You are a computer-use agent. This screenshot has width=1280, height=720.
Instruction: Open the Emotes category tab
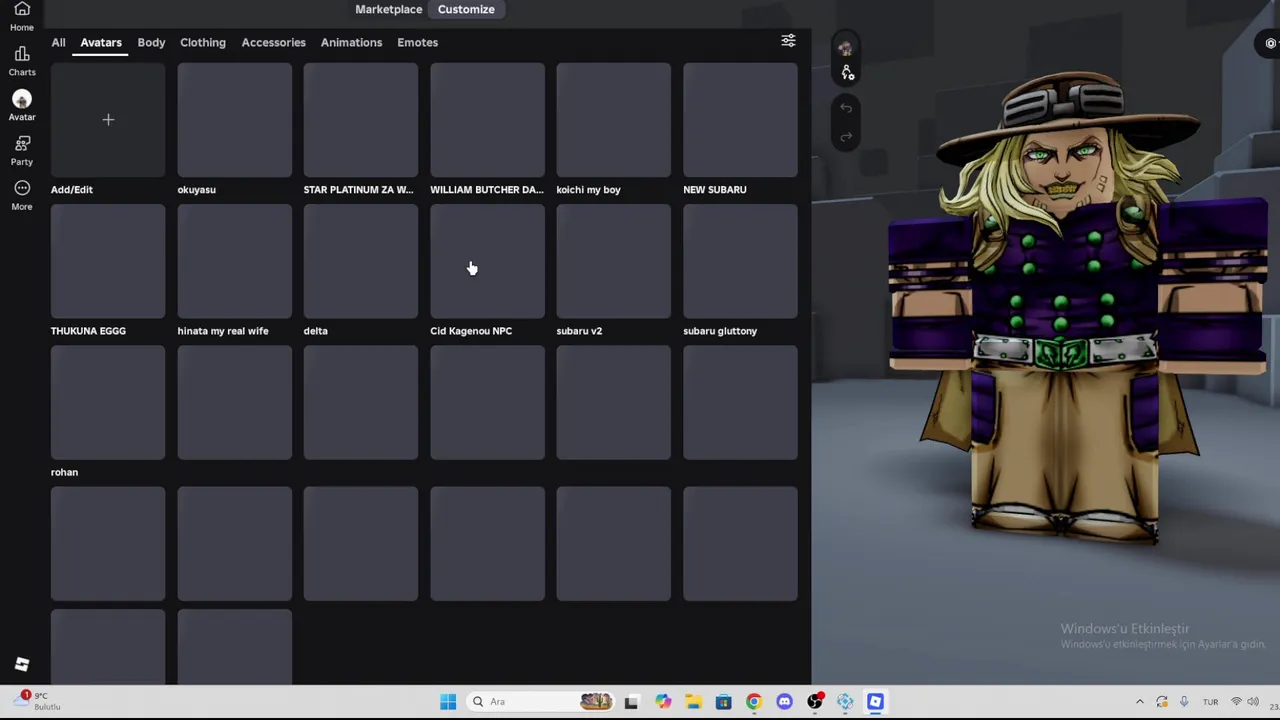(x=417, y=42)
